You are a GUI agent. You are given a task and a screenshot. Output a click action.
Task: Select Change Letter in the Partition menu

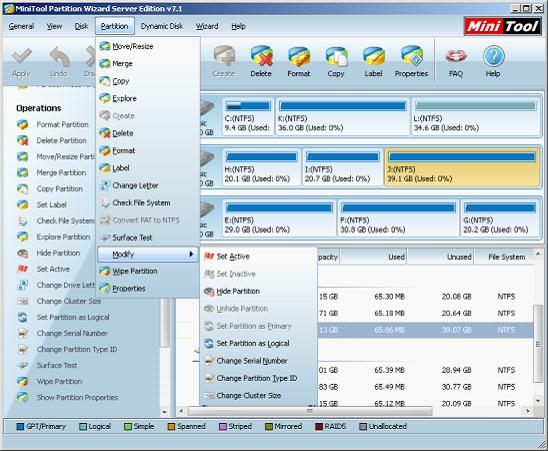[135, 186]
